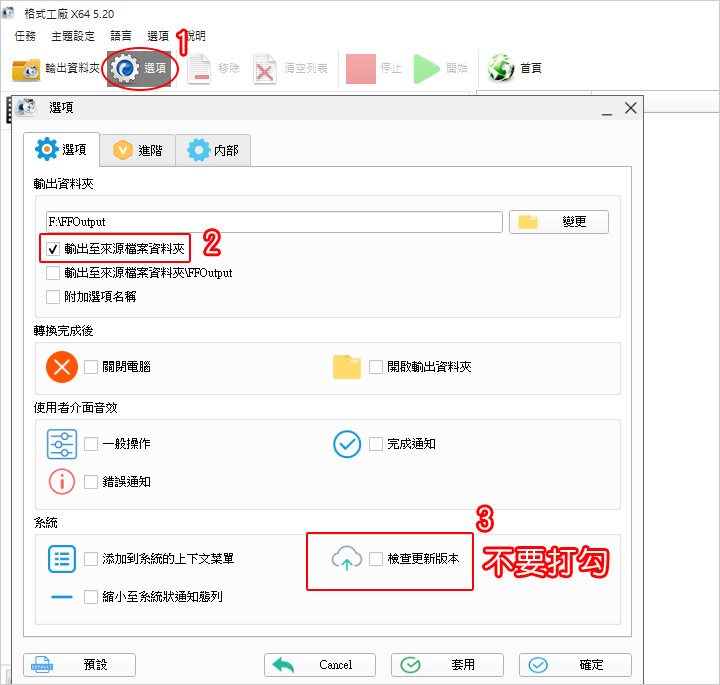Click the red info icon beside 錯誤通知
This screenshot has width=720, height=685.
point(62,482)
